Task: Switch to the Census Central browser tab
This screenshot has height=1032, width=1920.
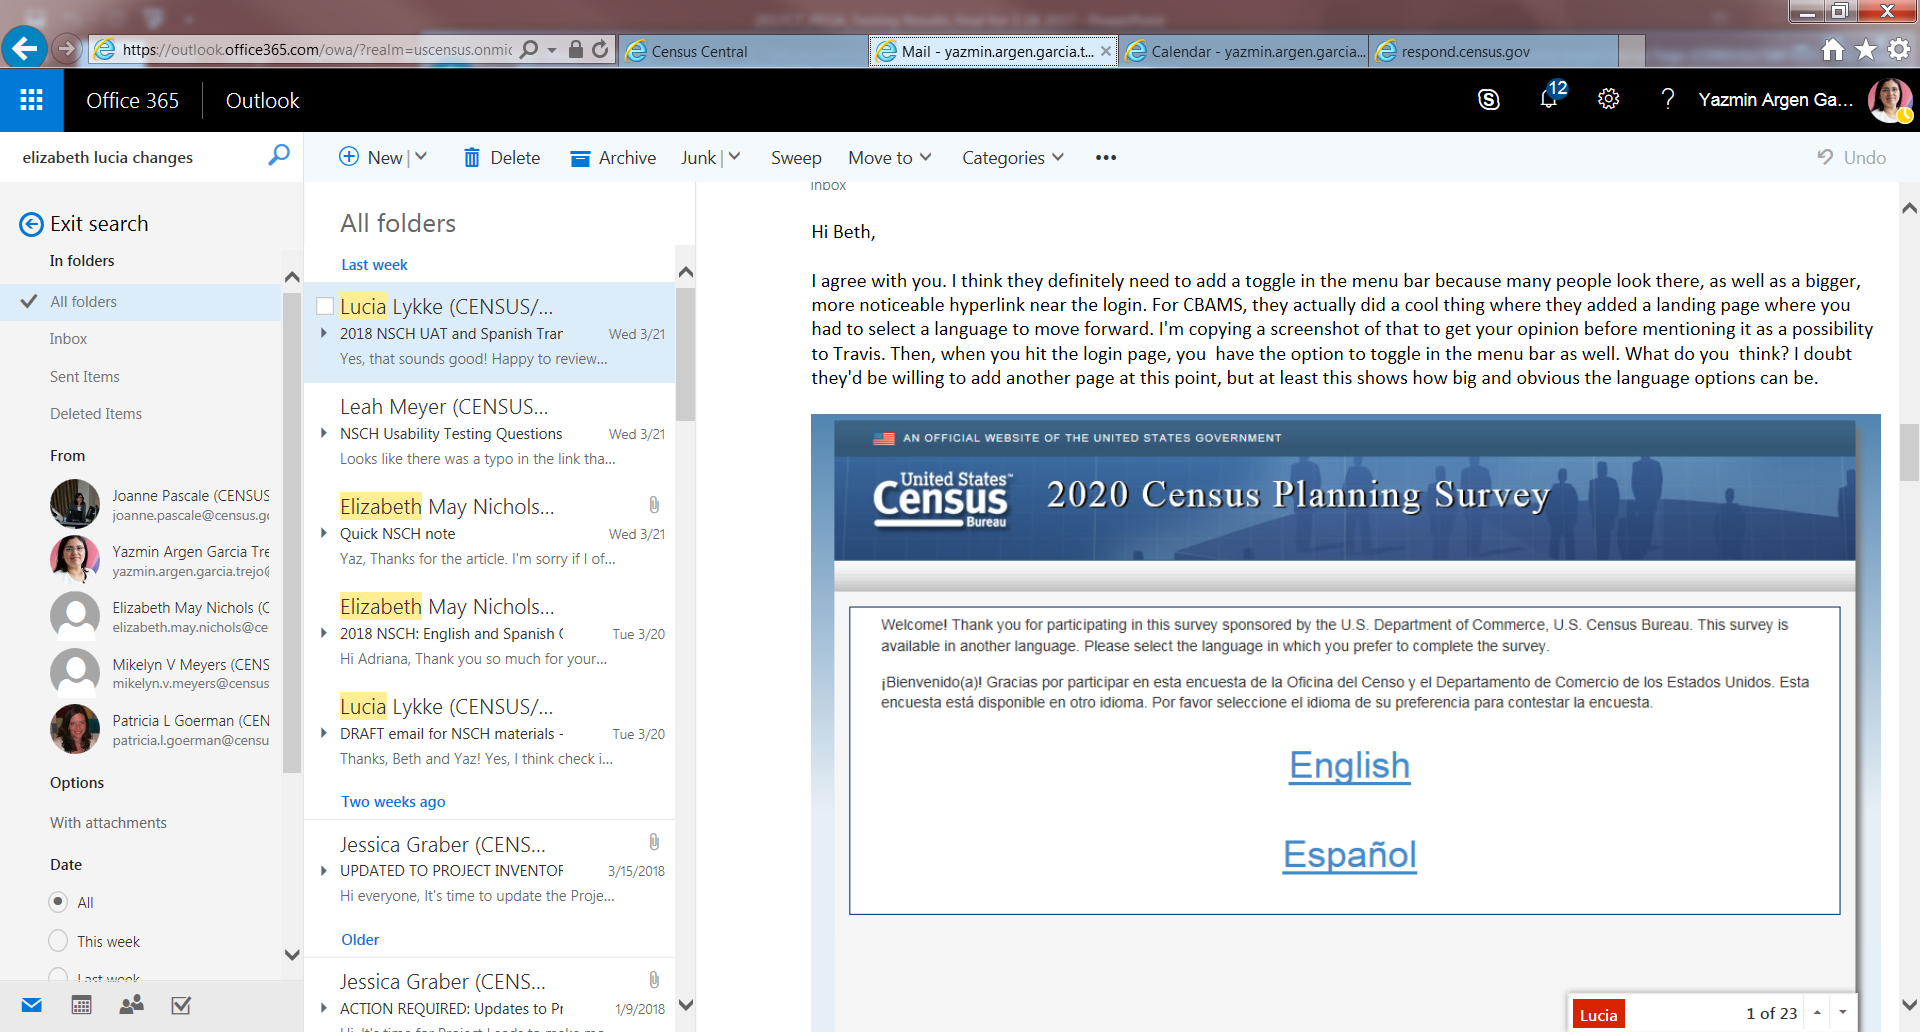Action: click(743, 51)
